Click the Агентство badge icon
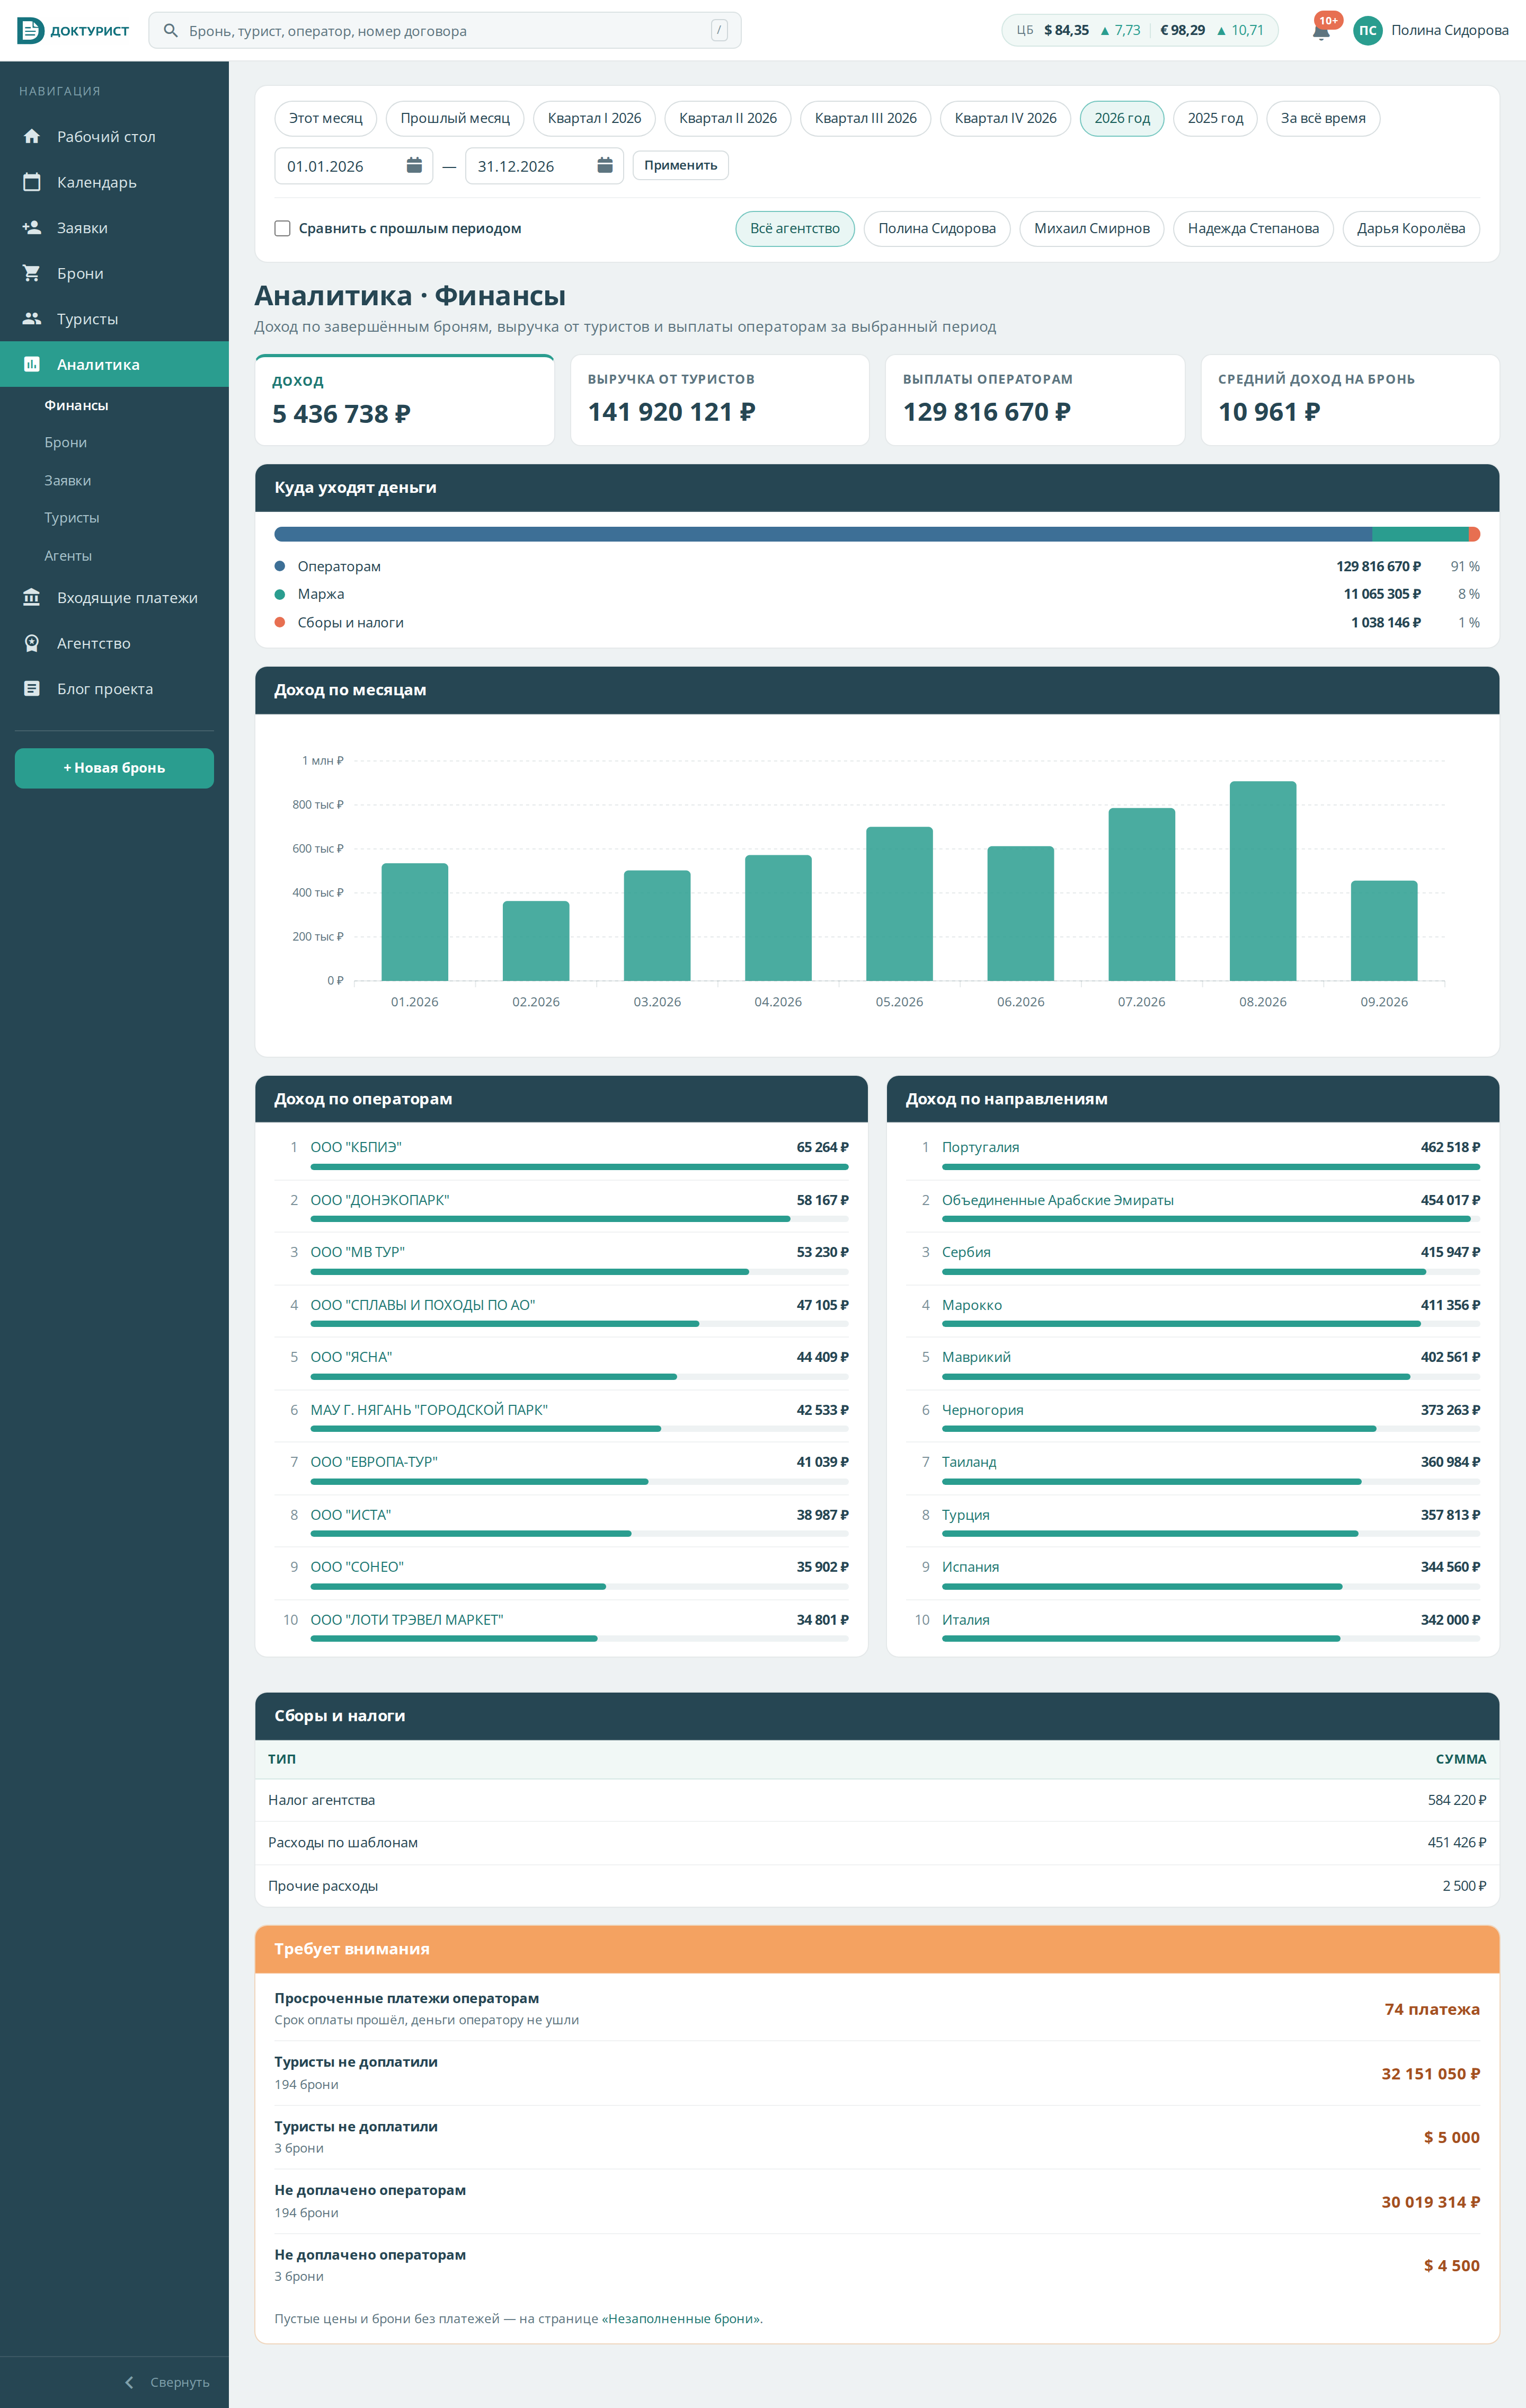The height and width of the screenshot is (2408, 1526). 32,643
